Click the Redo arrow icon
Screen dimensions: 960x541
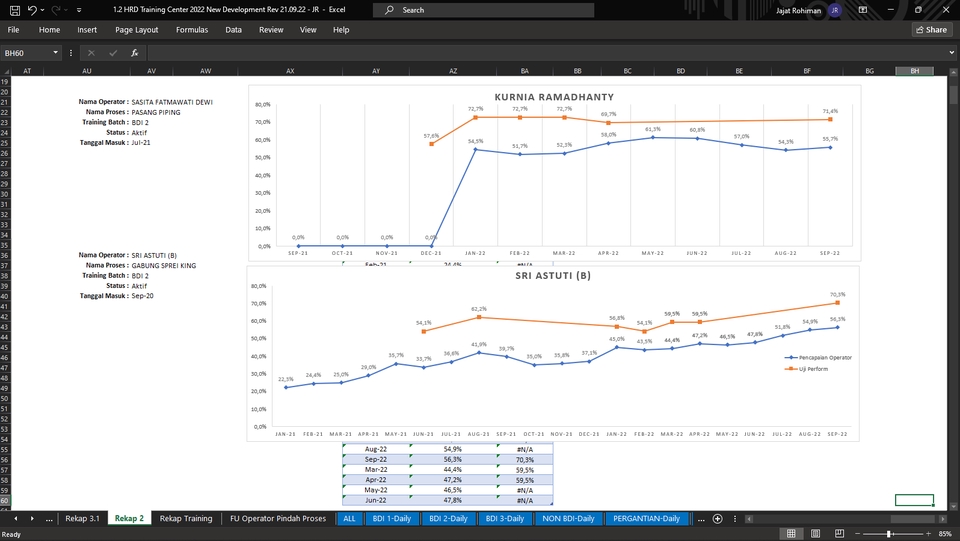tap(55, 10)
